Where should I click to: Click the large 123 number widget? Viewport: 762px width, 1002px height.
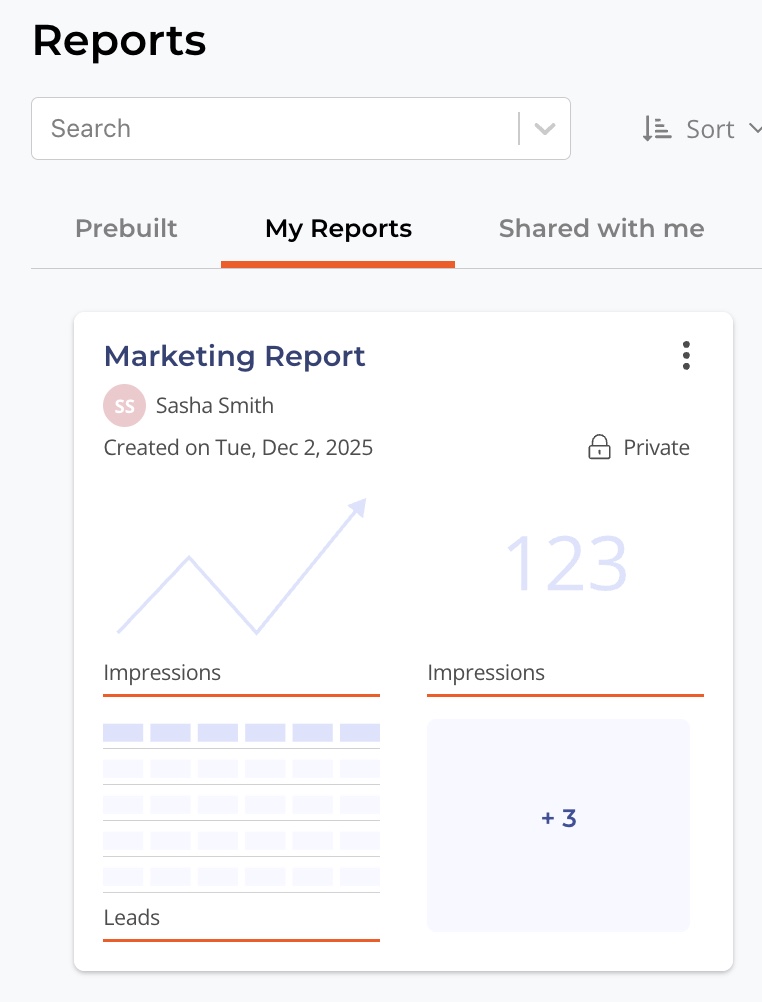tap(566, 563)
